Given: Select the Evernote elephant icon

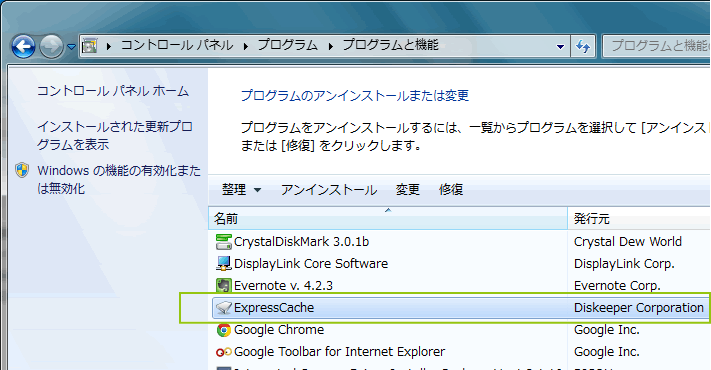Looking at the screenshot, I should (x=224, y=286).
